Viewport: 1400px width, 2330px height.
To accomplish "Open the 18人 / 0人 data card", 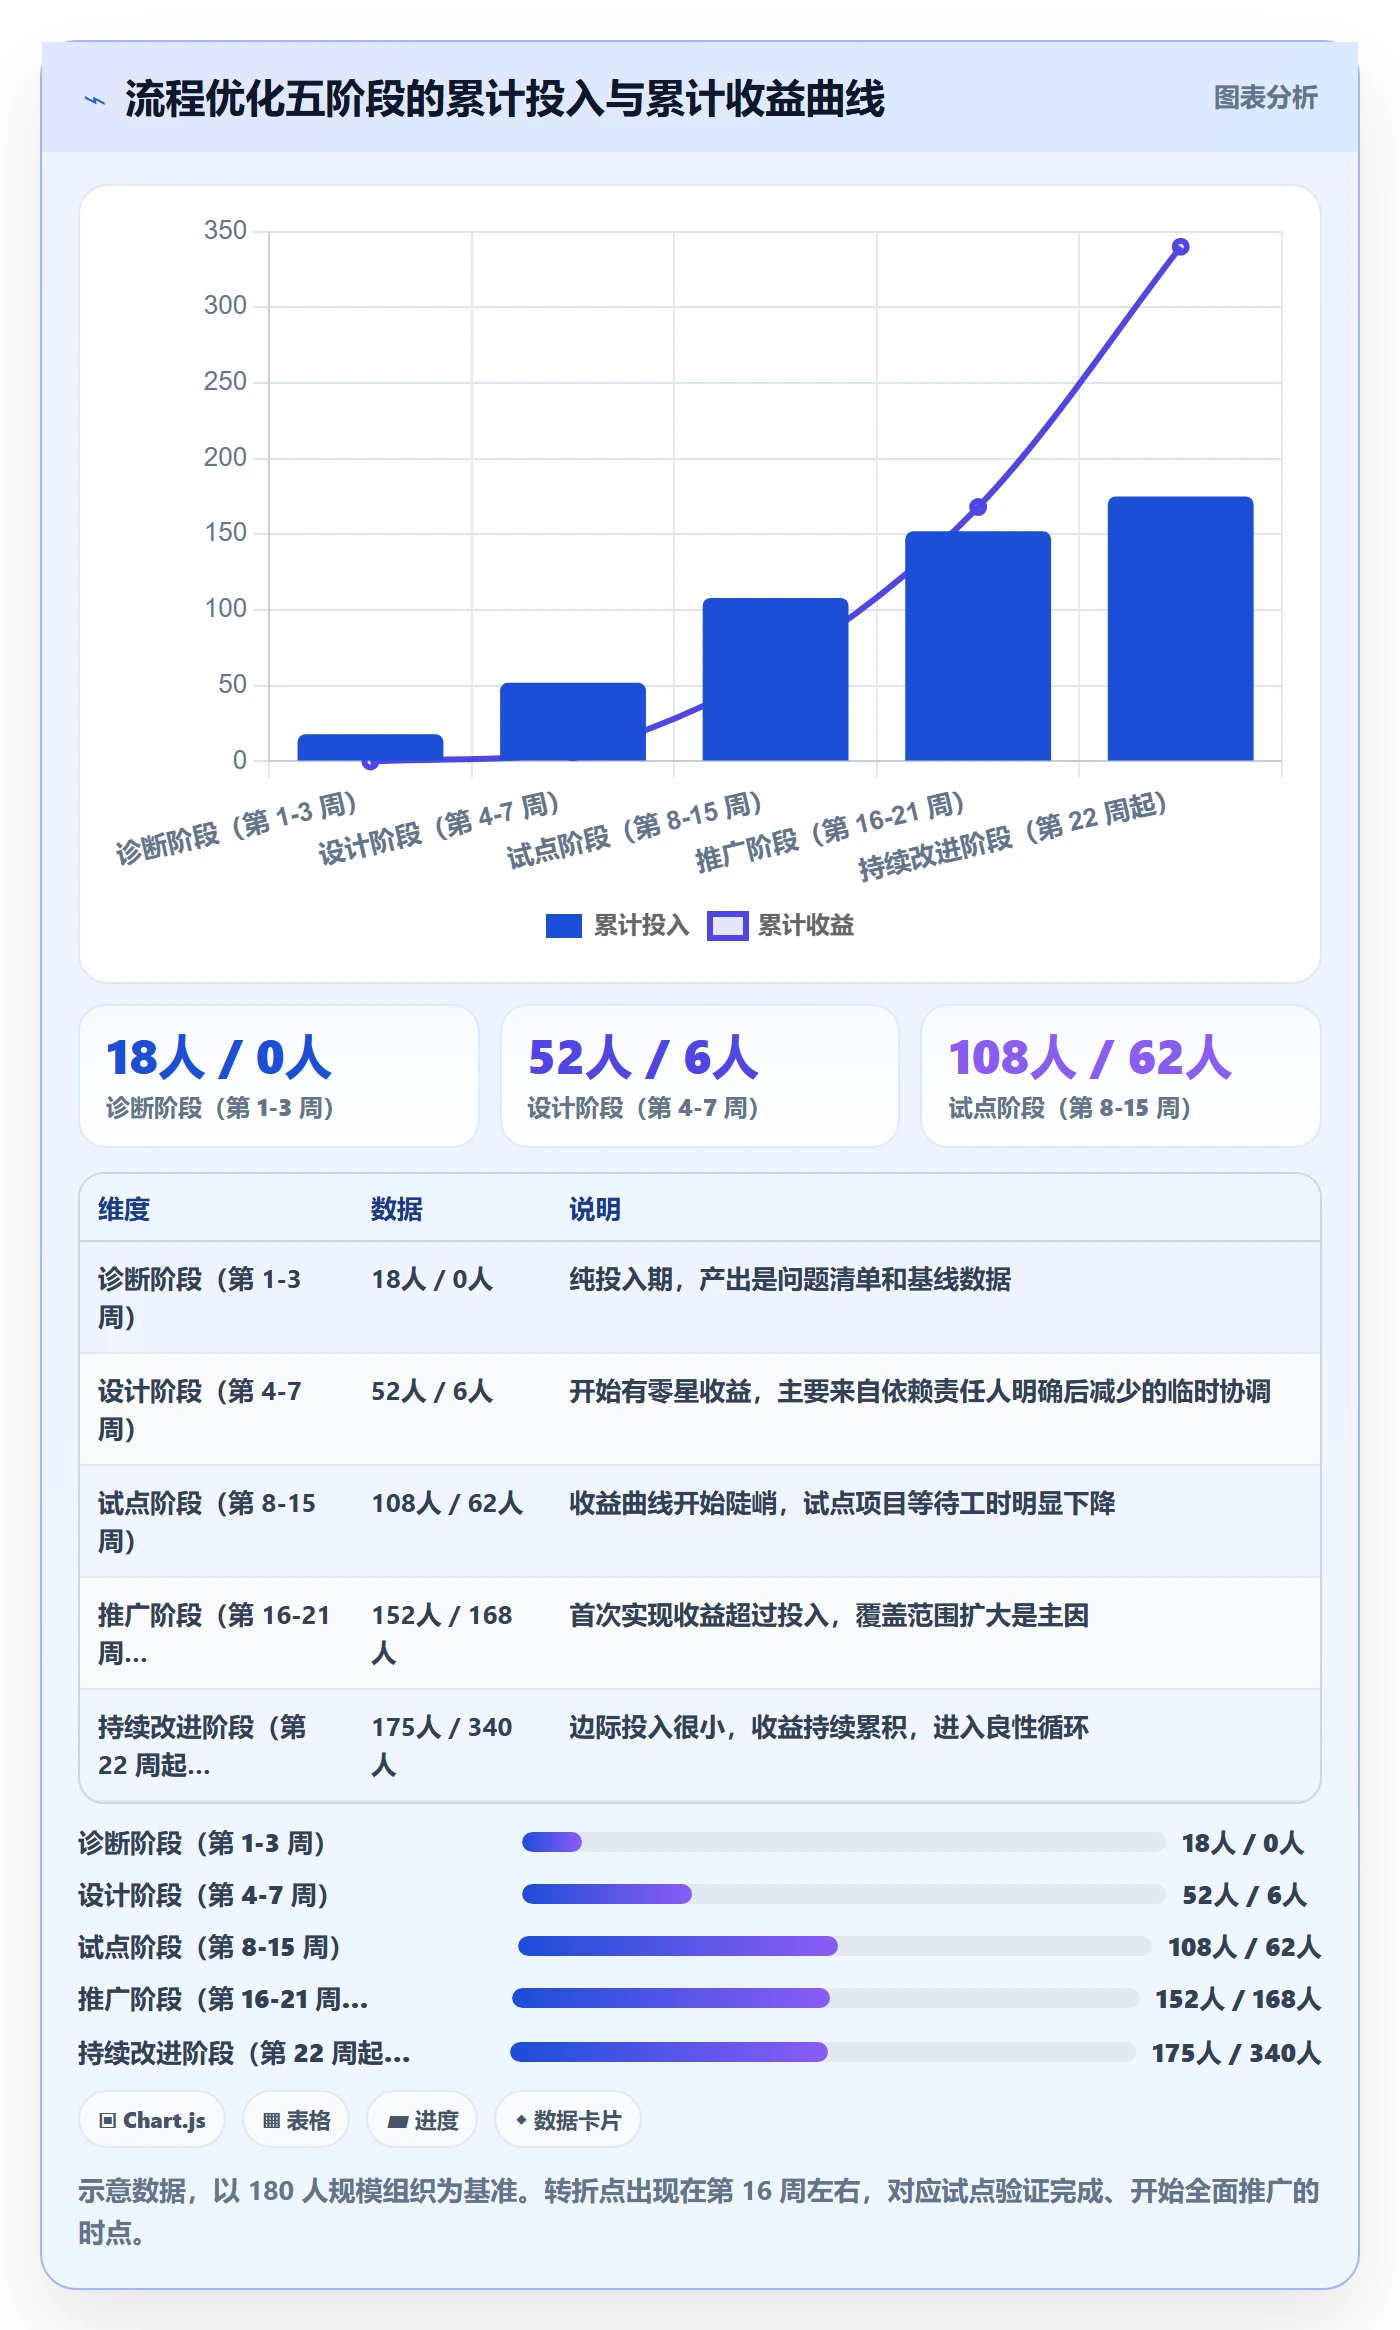I will [279, 1076].
